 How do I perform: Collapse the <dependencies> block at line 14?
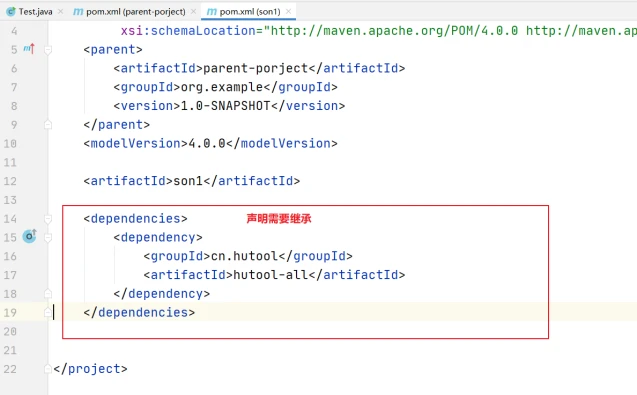click(48, 219)
